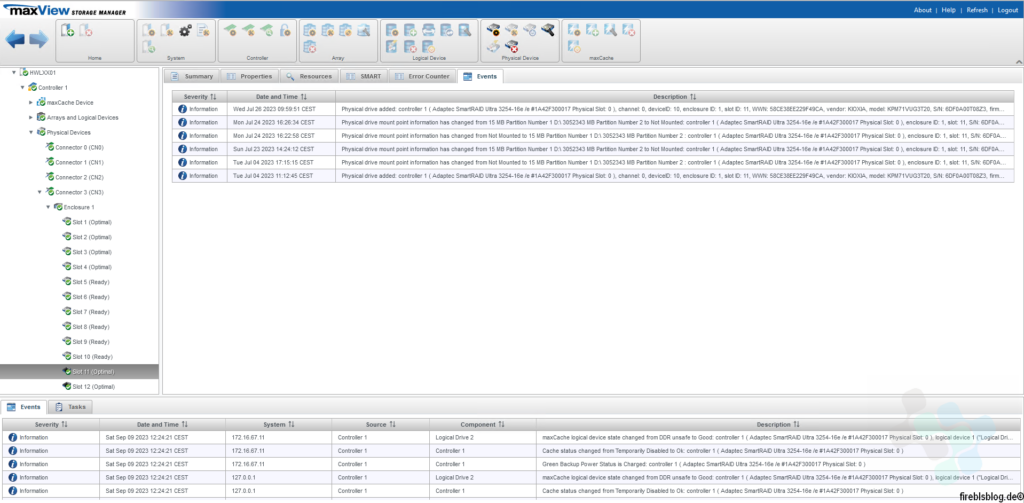The image size is (1024, 503).
Task: Click the add system icon in Home group
Action: [x=67, y=30]
